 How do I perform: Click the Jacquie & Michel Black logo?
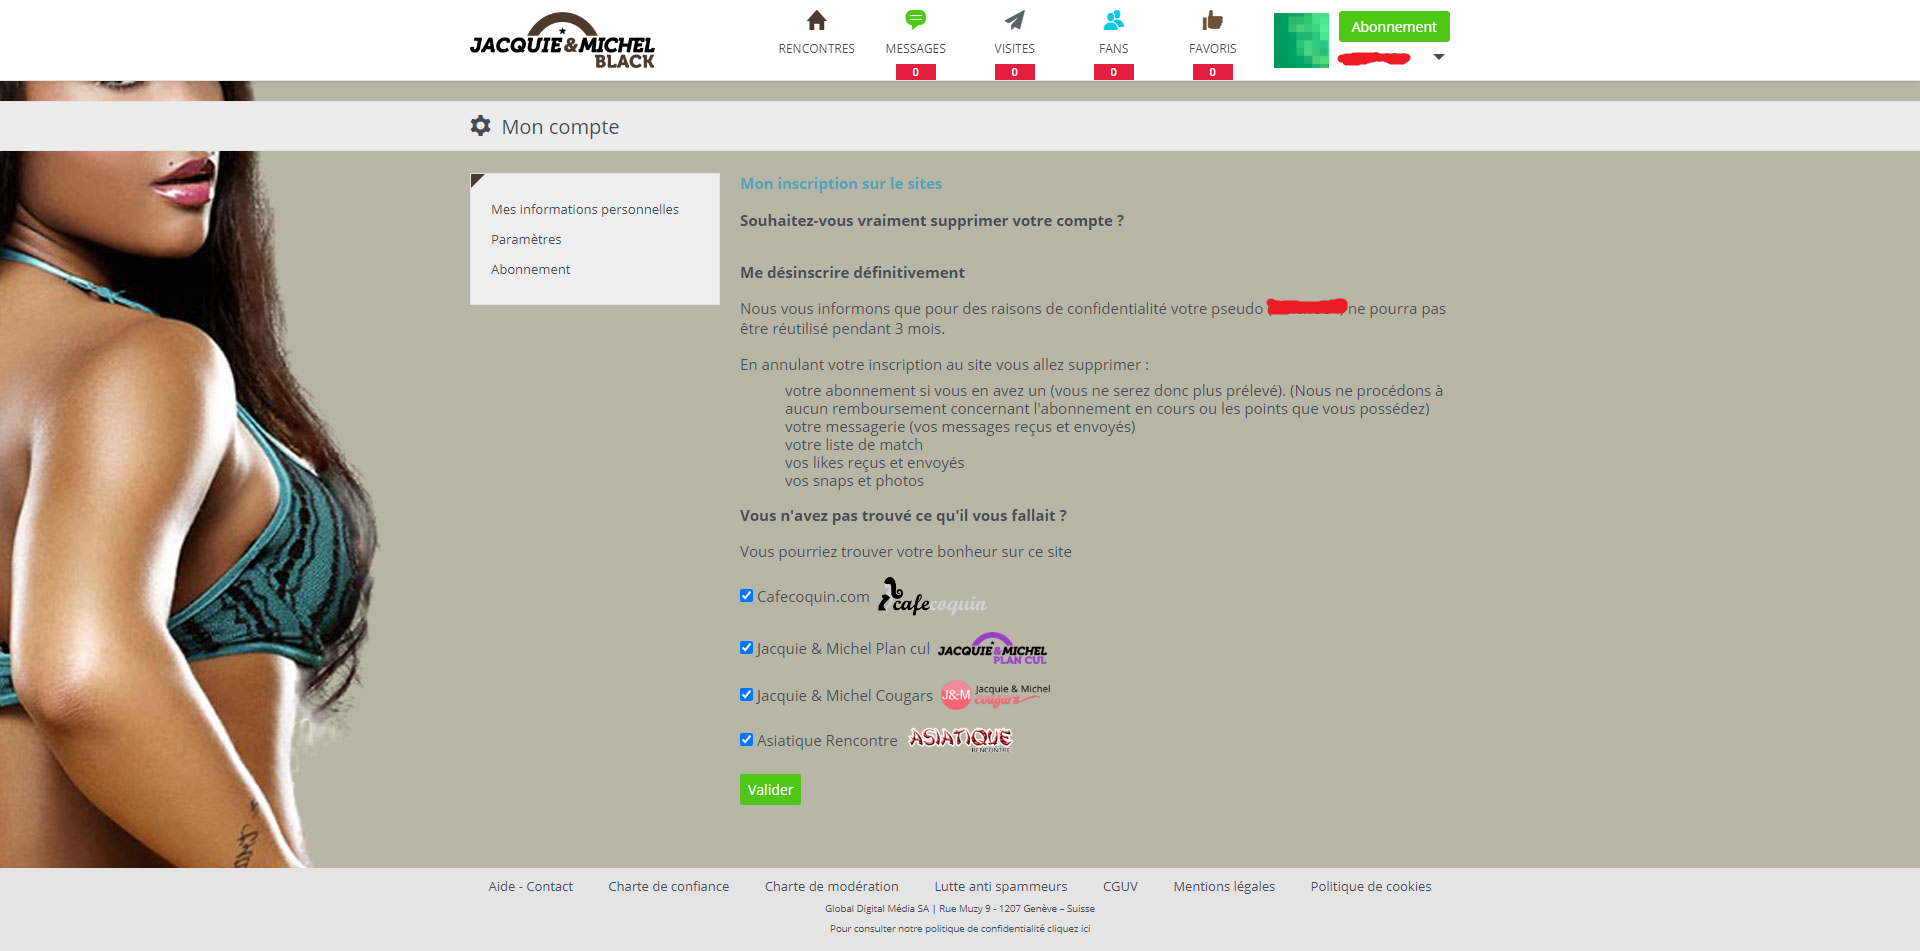(562, 42)
